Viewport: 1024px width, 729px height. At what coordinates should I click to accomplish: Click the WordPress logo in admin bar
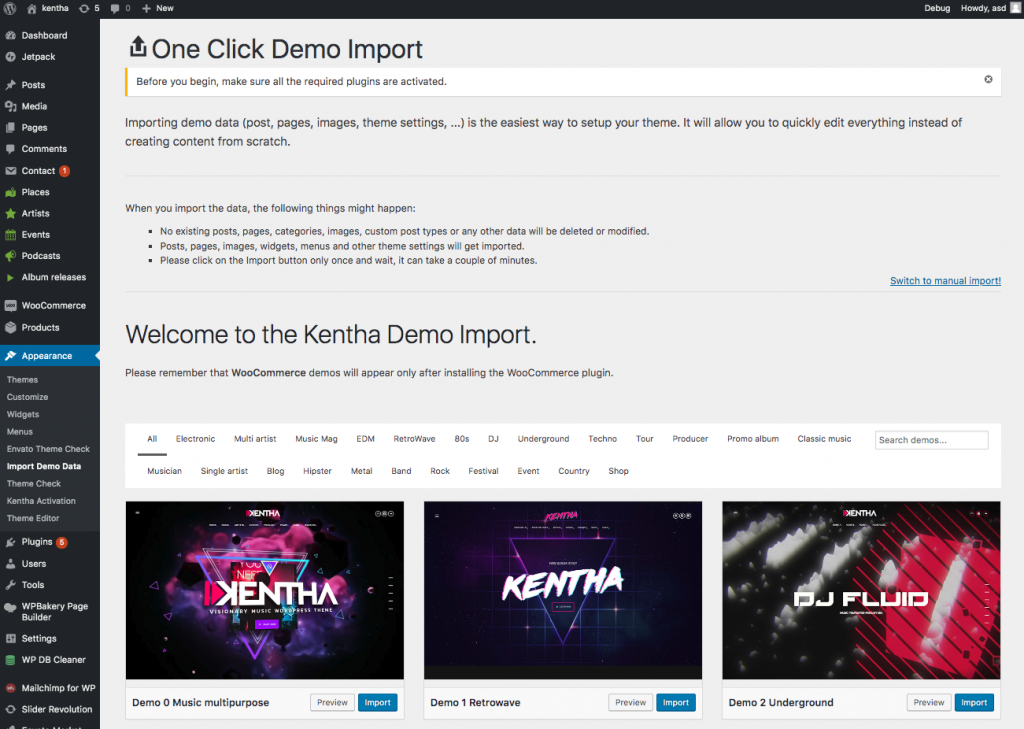pyautogui.click(x=10, y=8)
